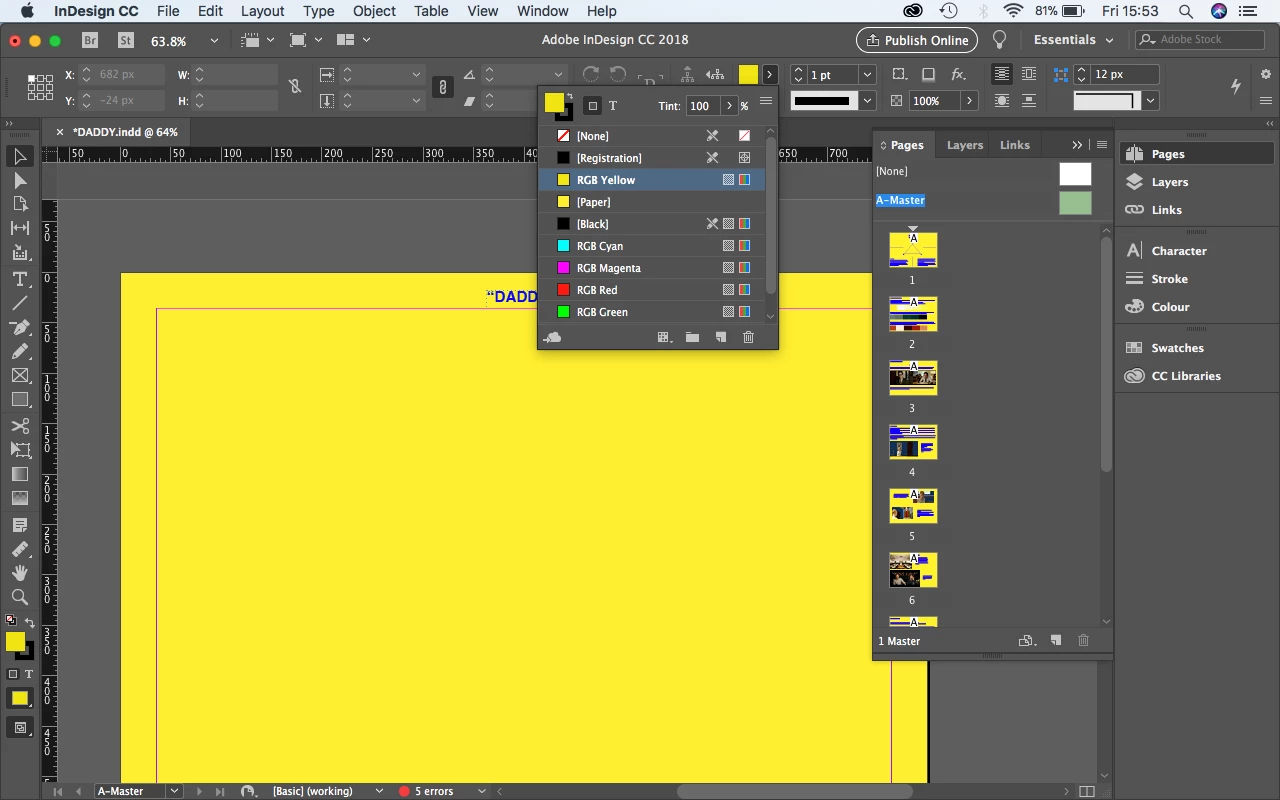Click the Adobe Stock (St) icon
The image size is (1280, 800).
point(126,40)
